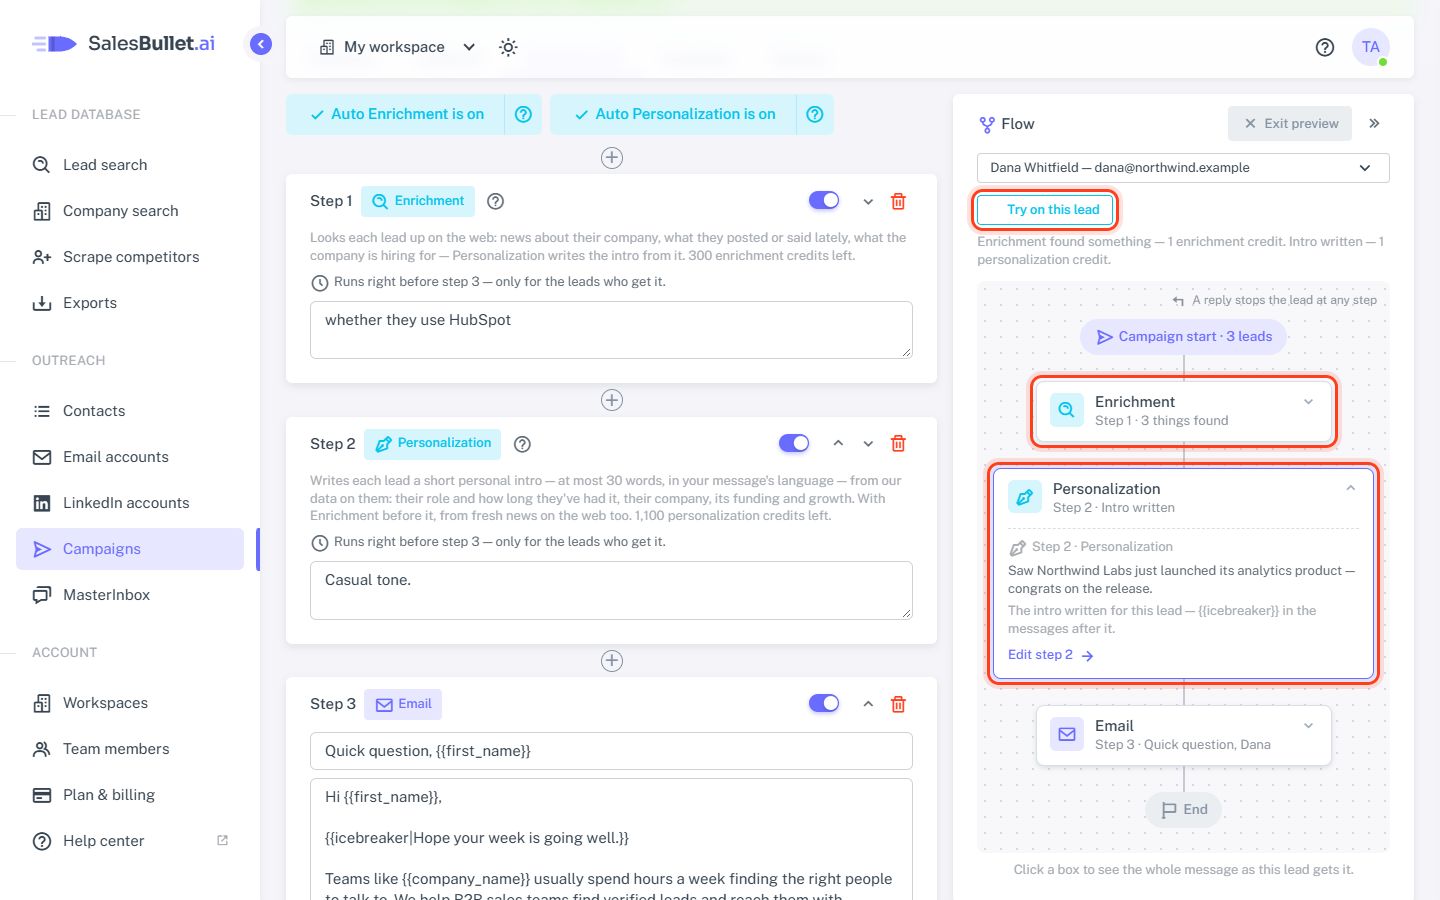This screenshot has width=1440, height=900.
Task: Edit the 'whether they use HubSpot' instructions field
Action: coord(611,330)
